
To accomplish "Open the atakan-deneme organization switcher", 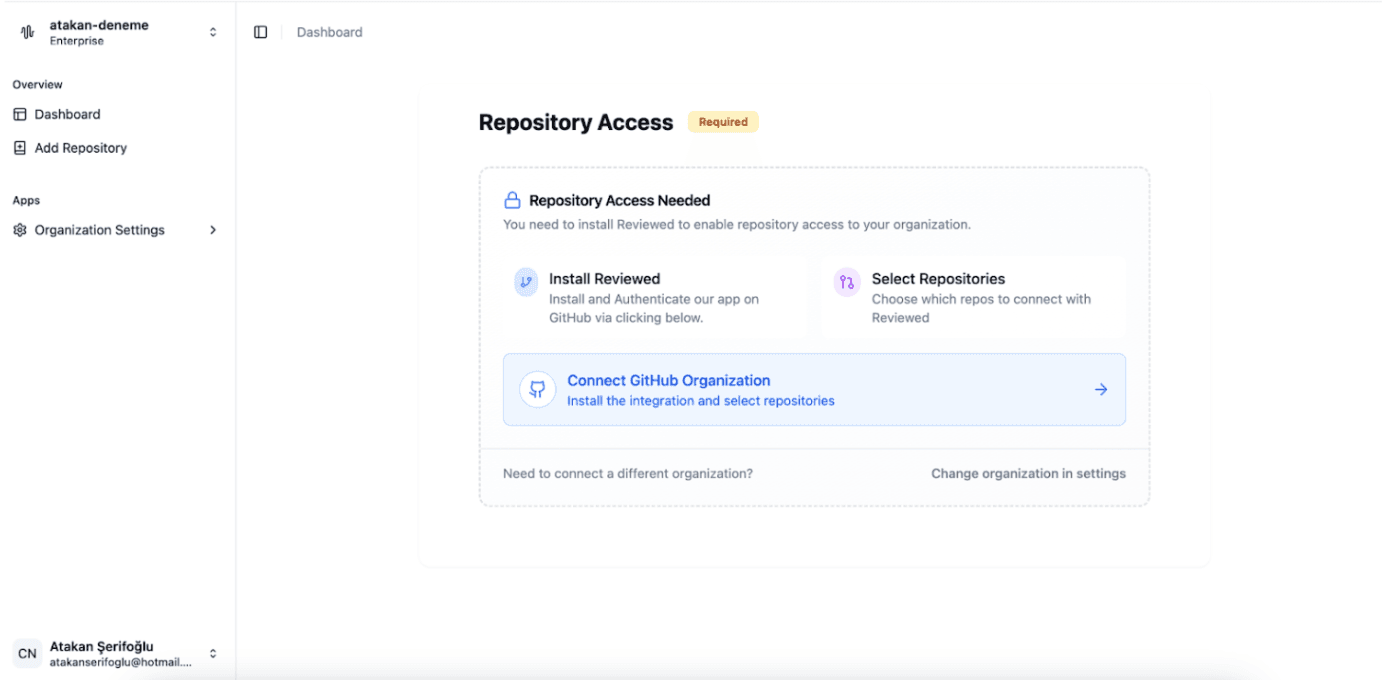I will (x=118, y=33).
